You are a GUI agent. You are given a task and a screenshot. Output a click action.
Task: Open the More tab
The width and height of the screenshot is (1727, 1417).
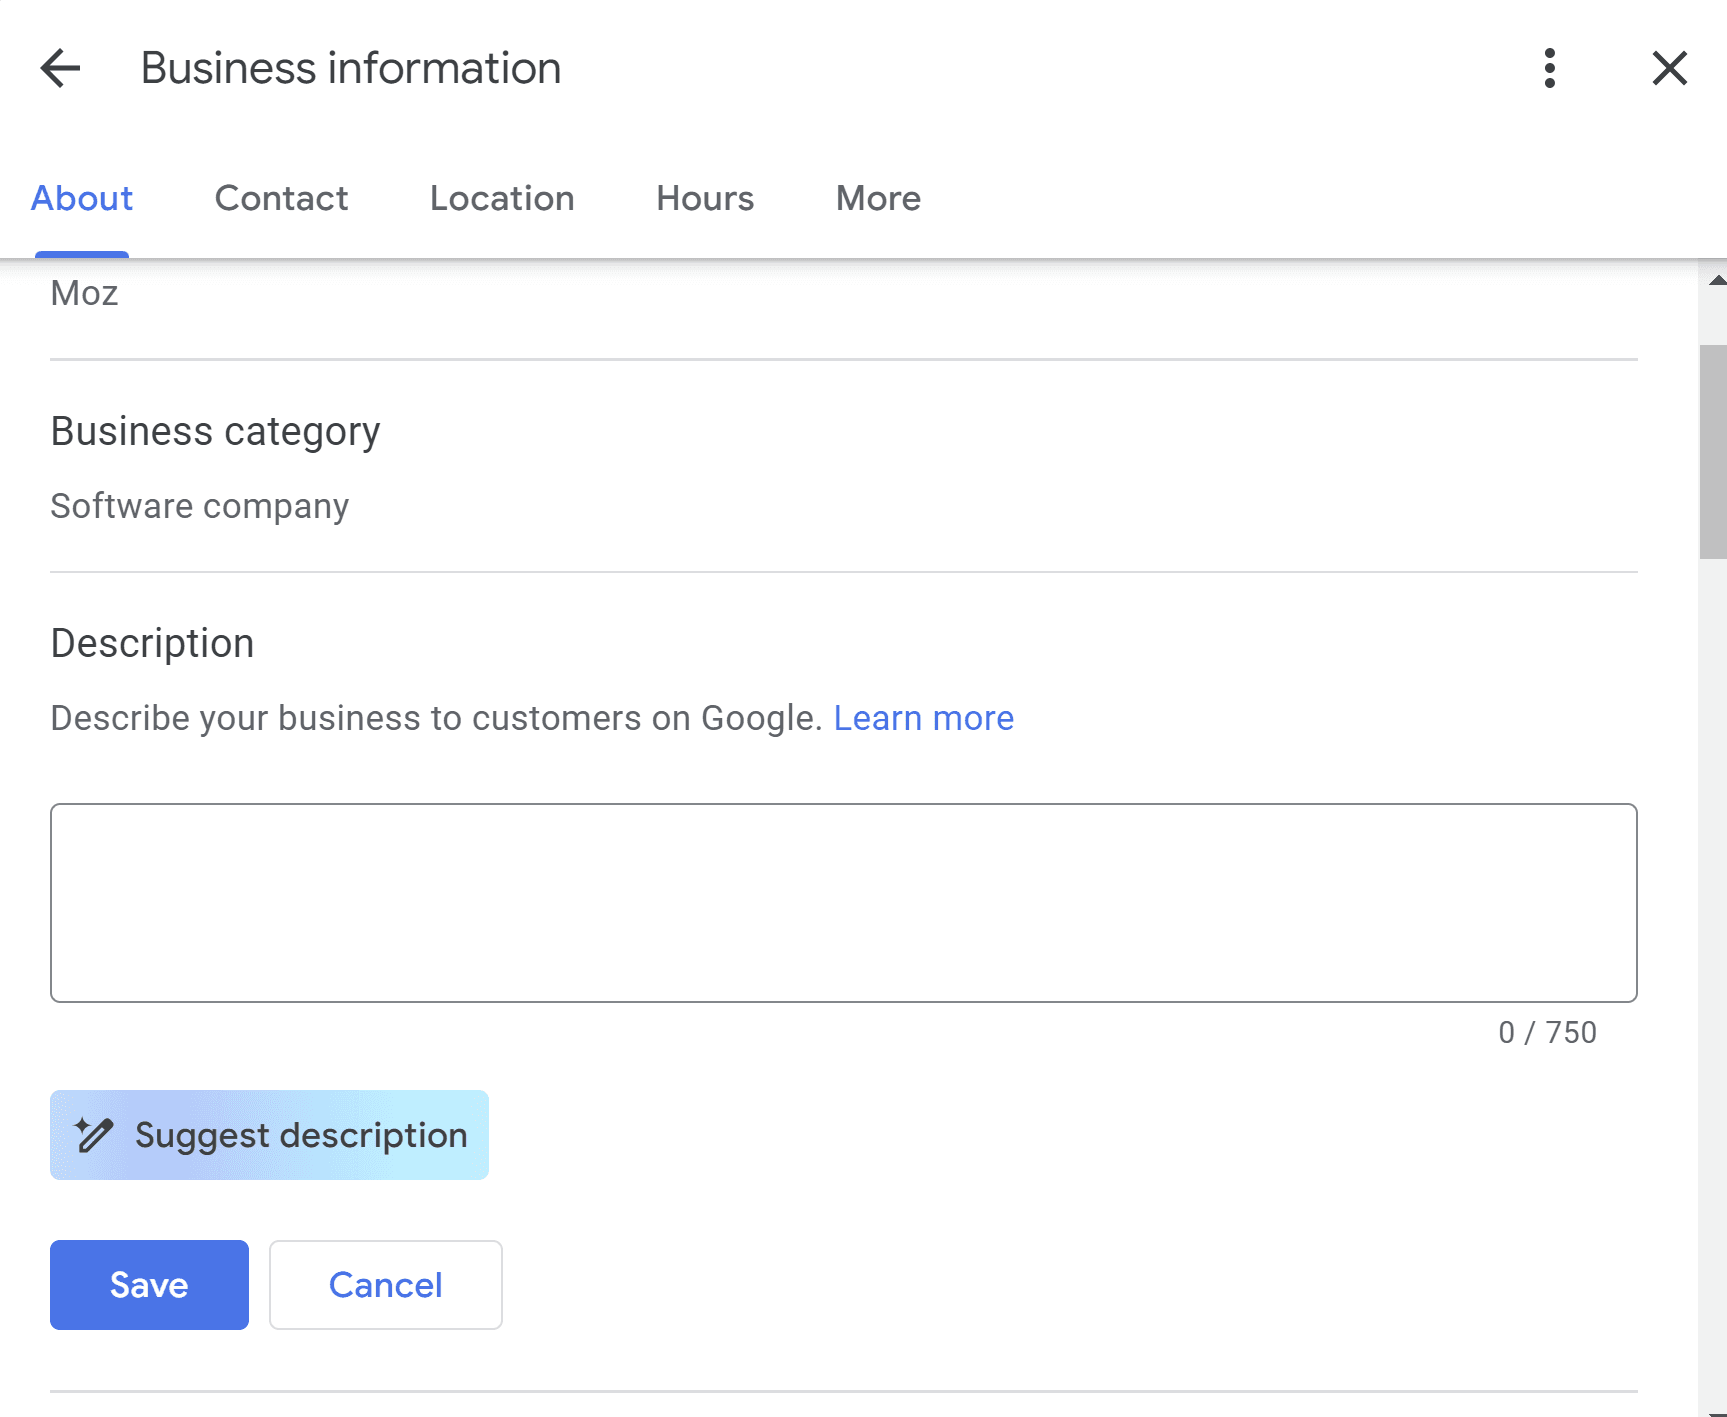(x=878, y=199)
